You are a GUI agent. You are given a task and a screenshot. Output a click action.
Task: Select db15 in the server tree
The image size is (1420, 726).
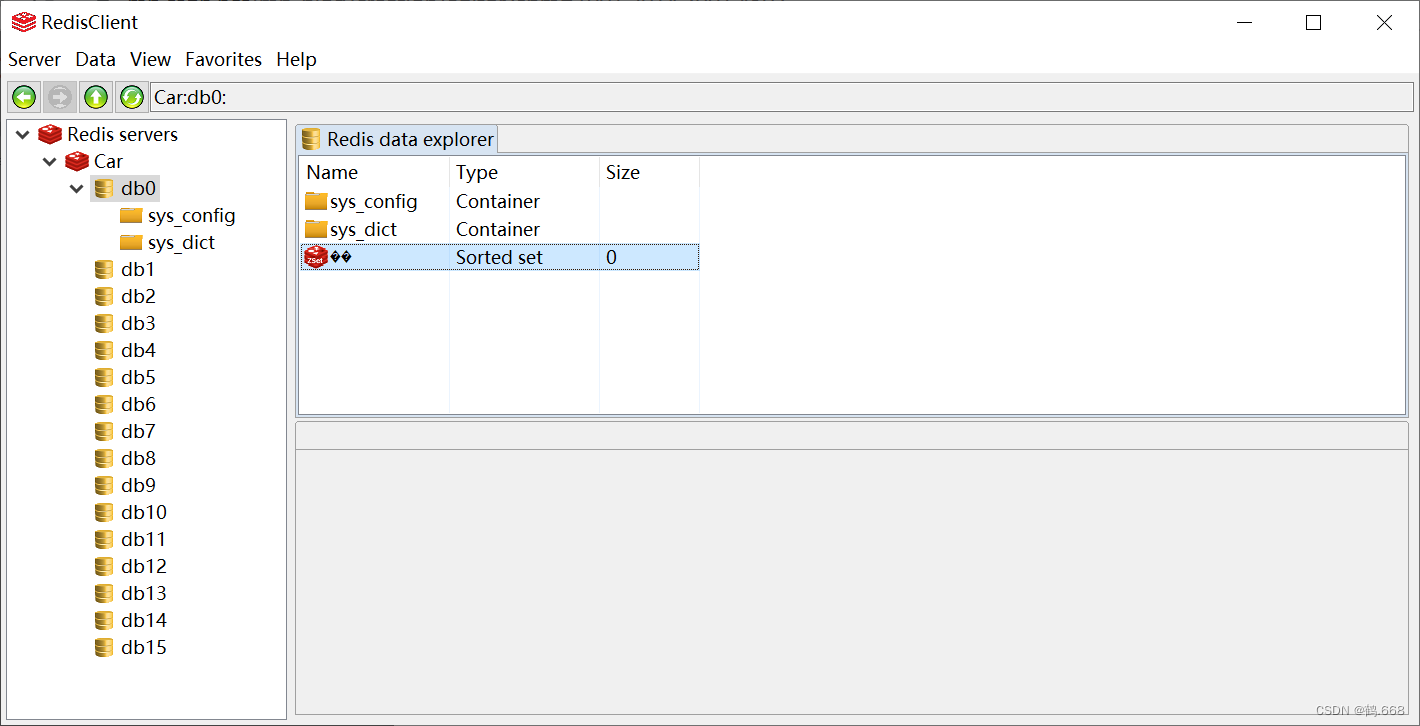click(x=144, y=647)
